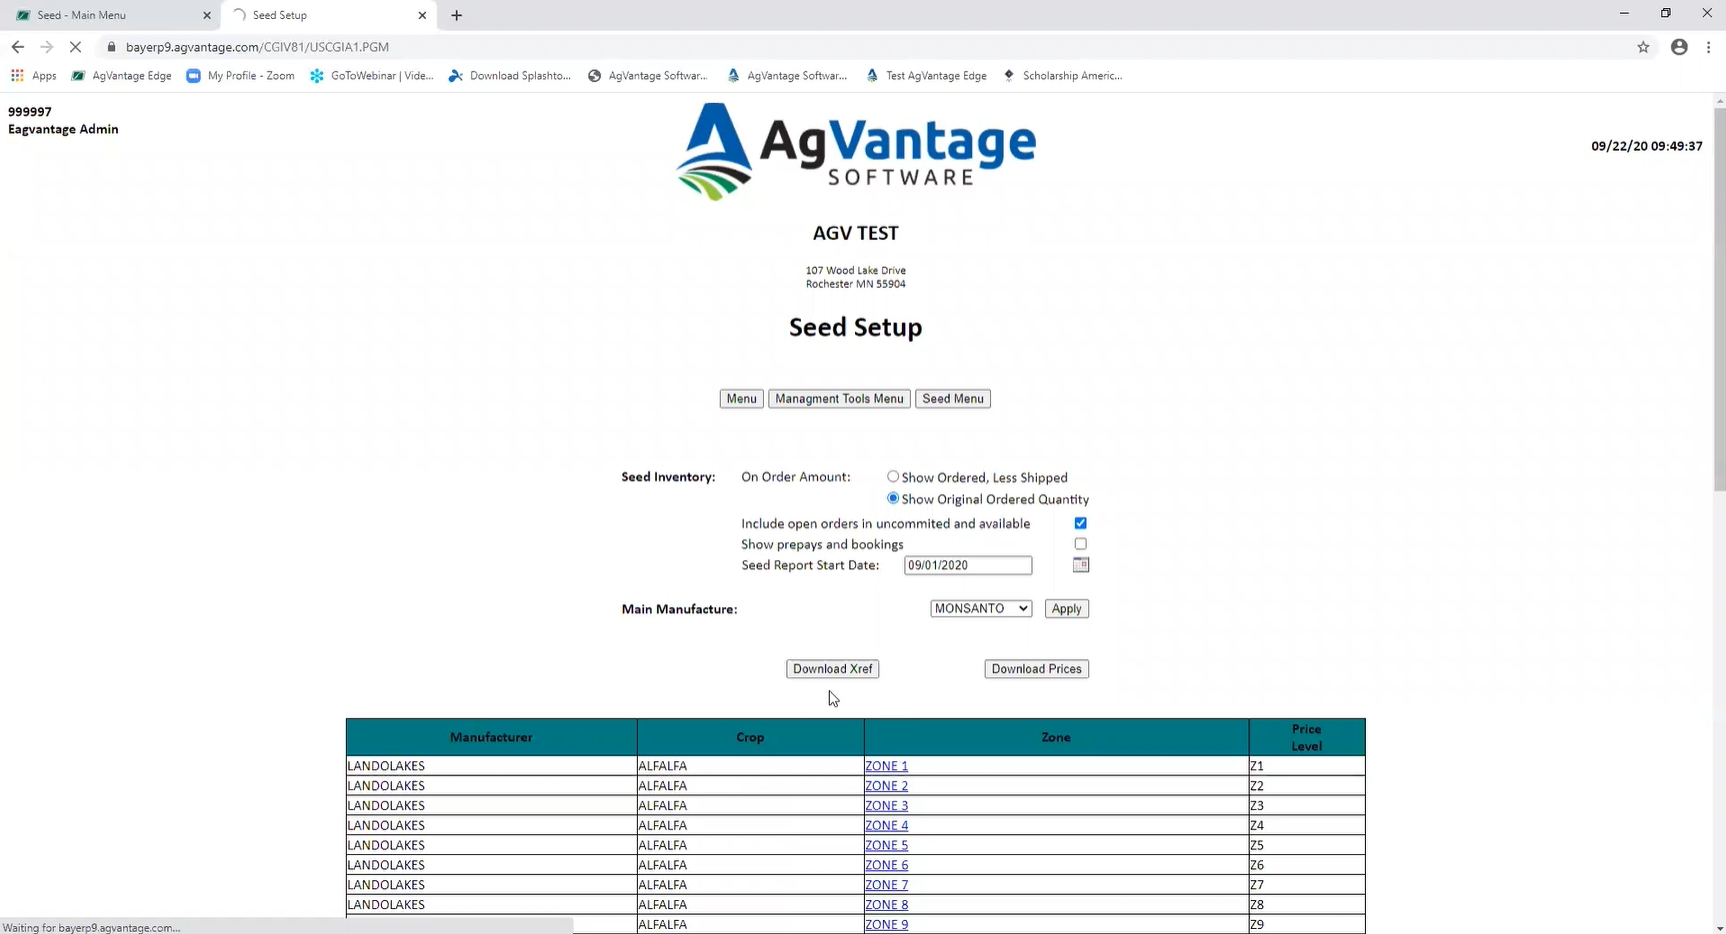The width and height of the screenshot is (1726, 934).
Task: Click the Crop column header
Action: (750, 737)
